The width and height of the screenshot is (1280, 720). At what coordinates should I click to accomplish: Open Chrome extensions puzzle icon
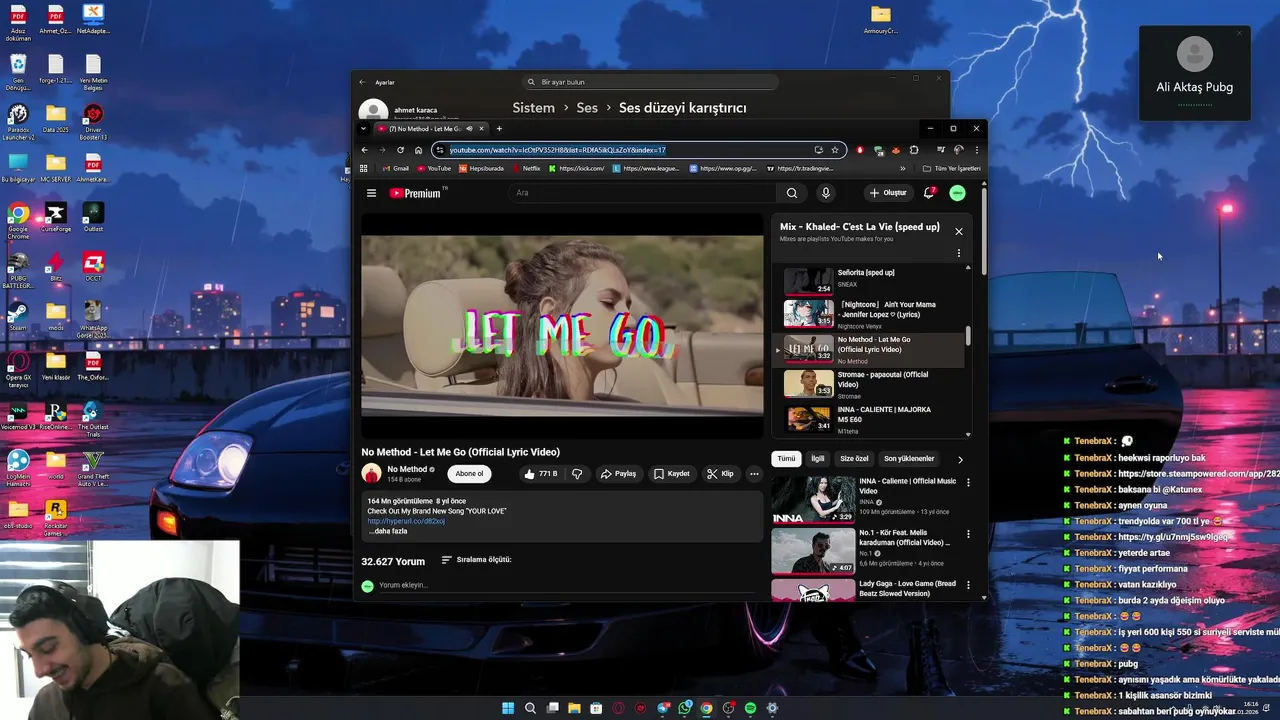913,150
